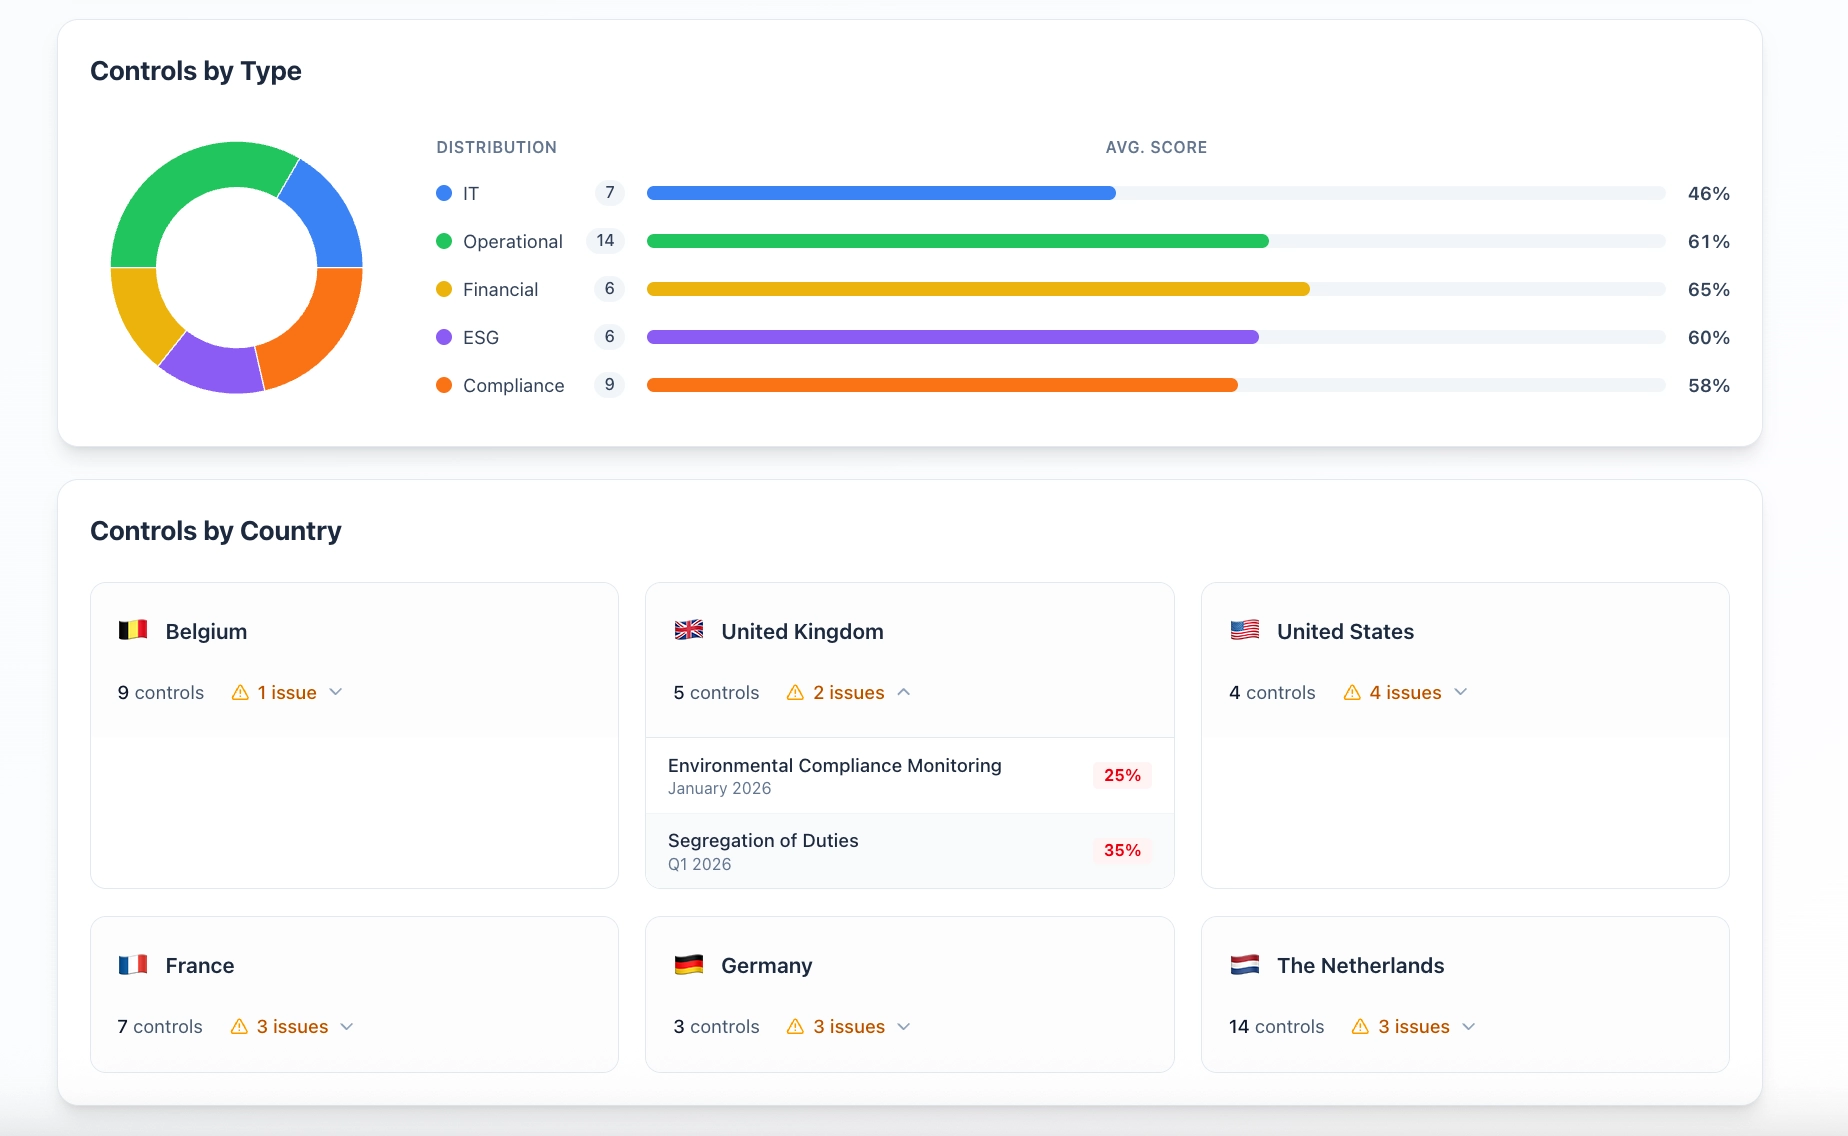Expand The Netherlands issues list
The height and width of the screenshot is (1136, 1848).
(x=1469, y=1026)
